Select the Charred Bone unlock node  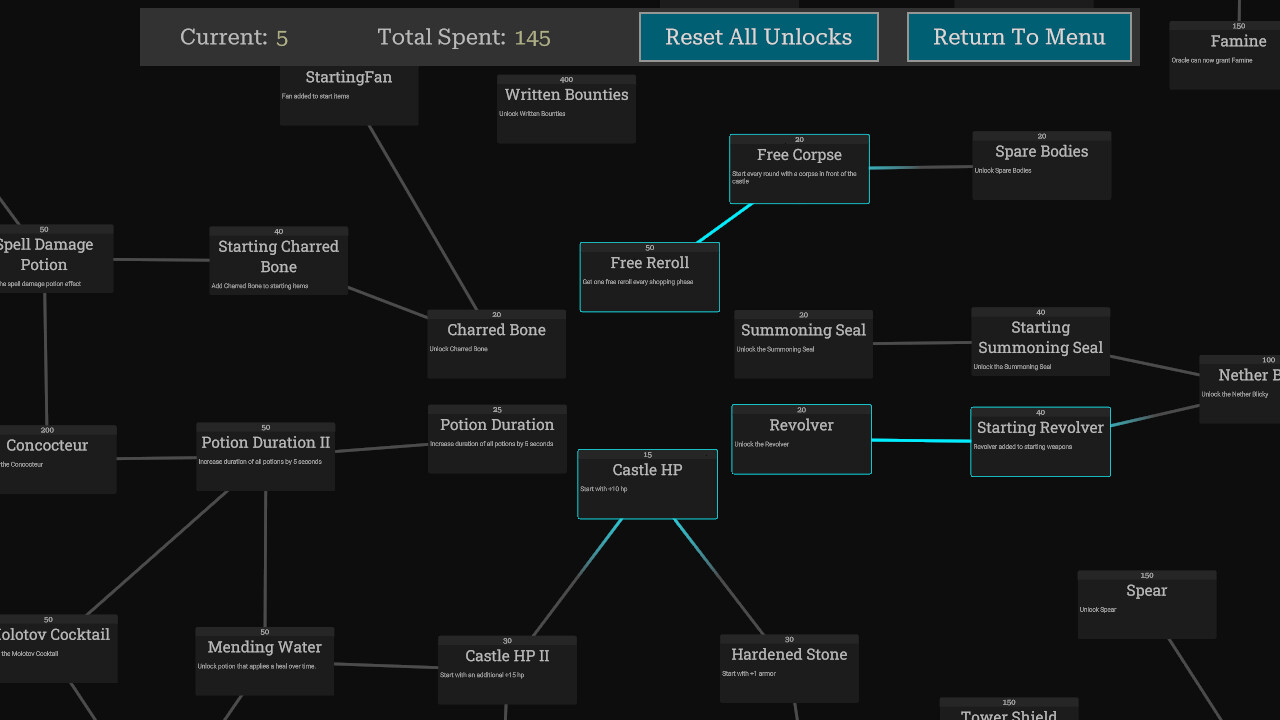click(496, 344)
